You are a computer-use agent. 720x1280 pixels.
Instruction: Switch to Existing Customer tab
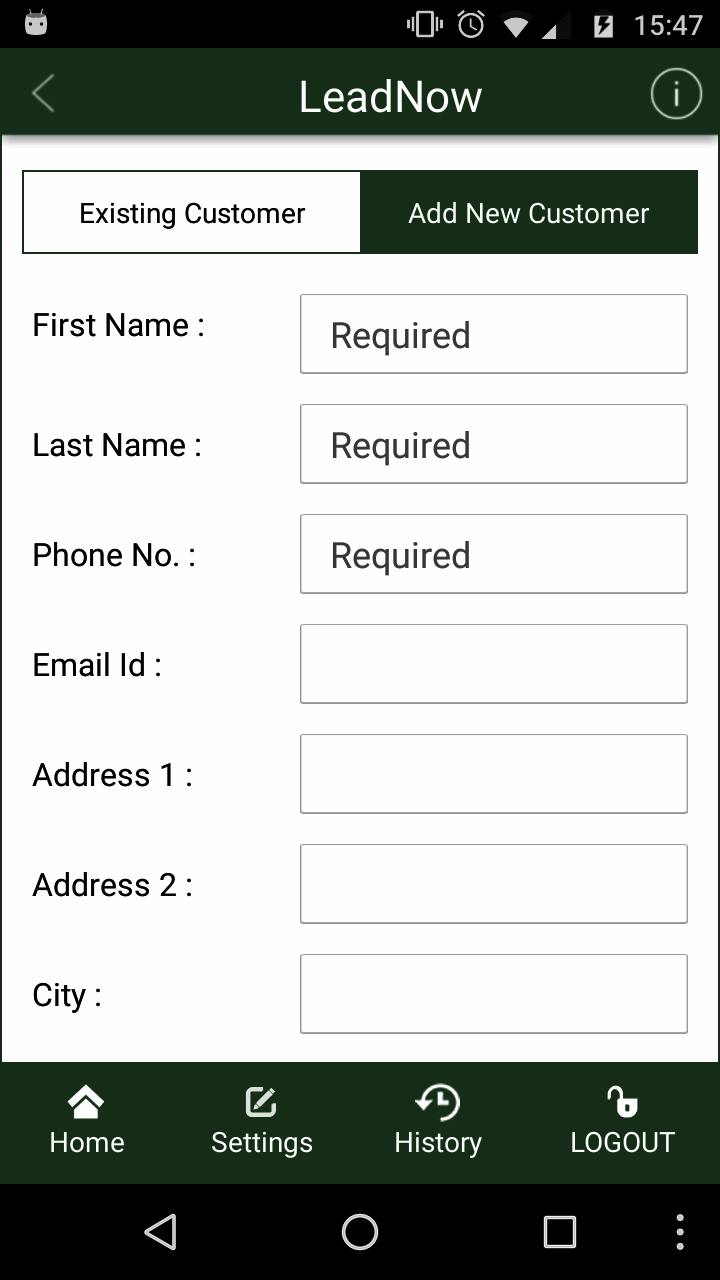(x=192, y=213)
